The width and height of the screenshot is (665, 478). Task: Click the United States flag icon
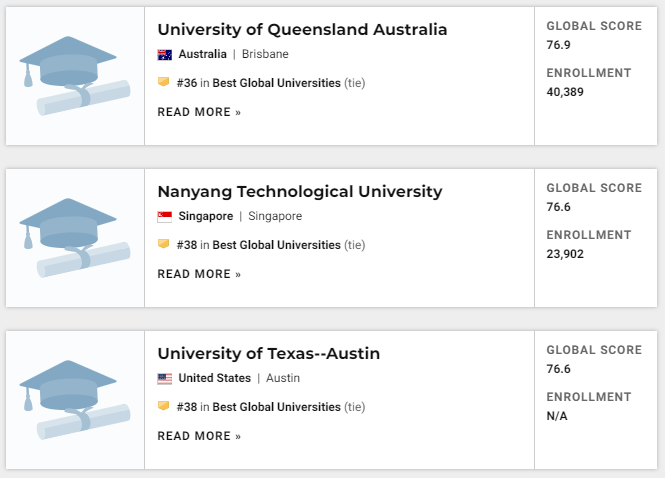pyautogui.click(x=165, y=379)
